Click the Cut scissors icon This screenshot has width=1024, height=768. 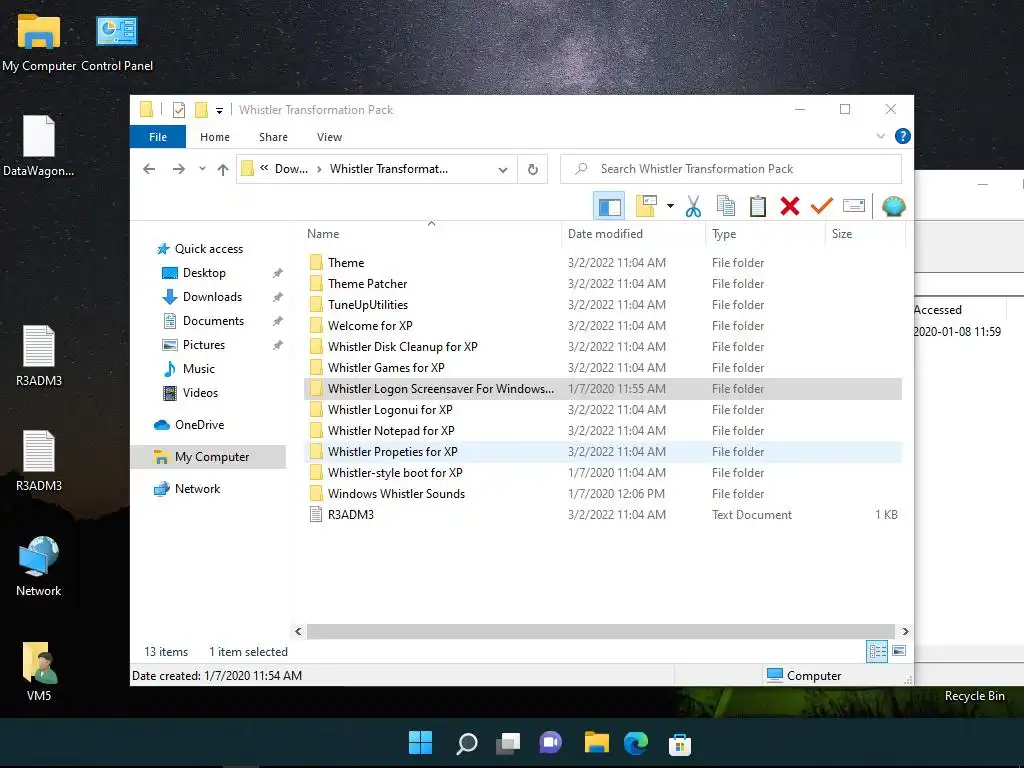point(693,206)
